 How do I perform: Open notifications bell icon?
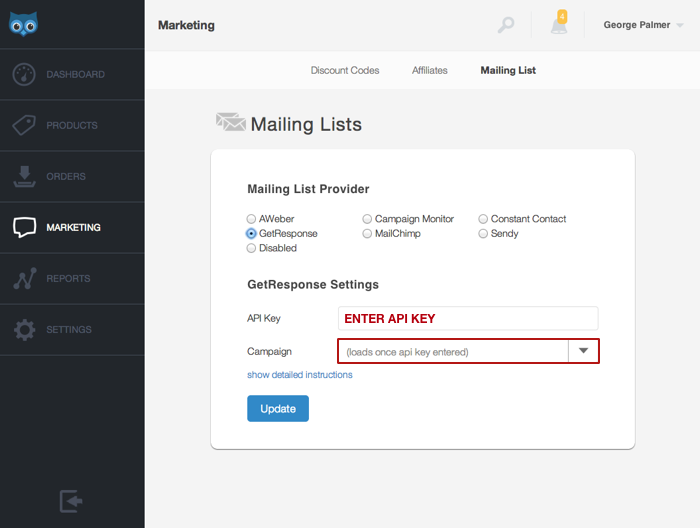[x=558, y=25]
